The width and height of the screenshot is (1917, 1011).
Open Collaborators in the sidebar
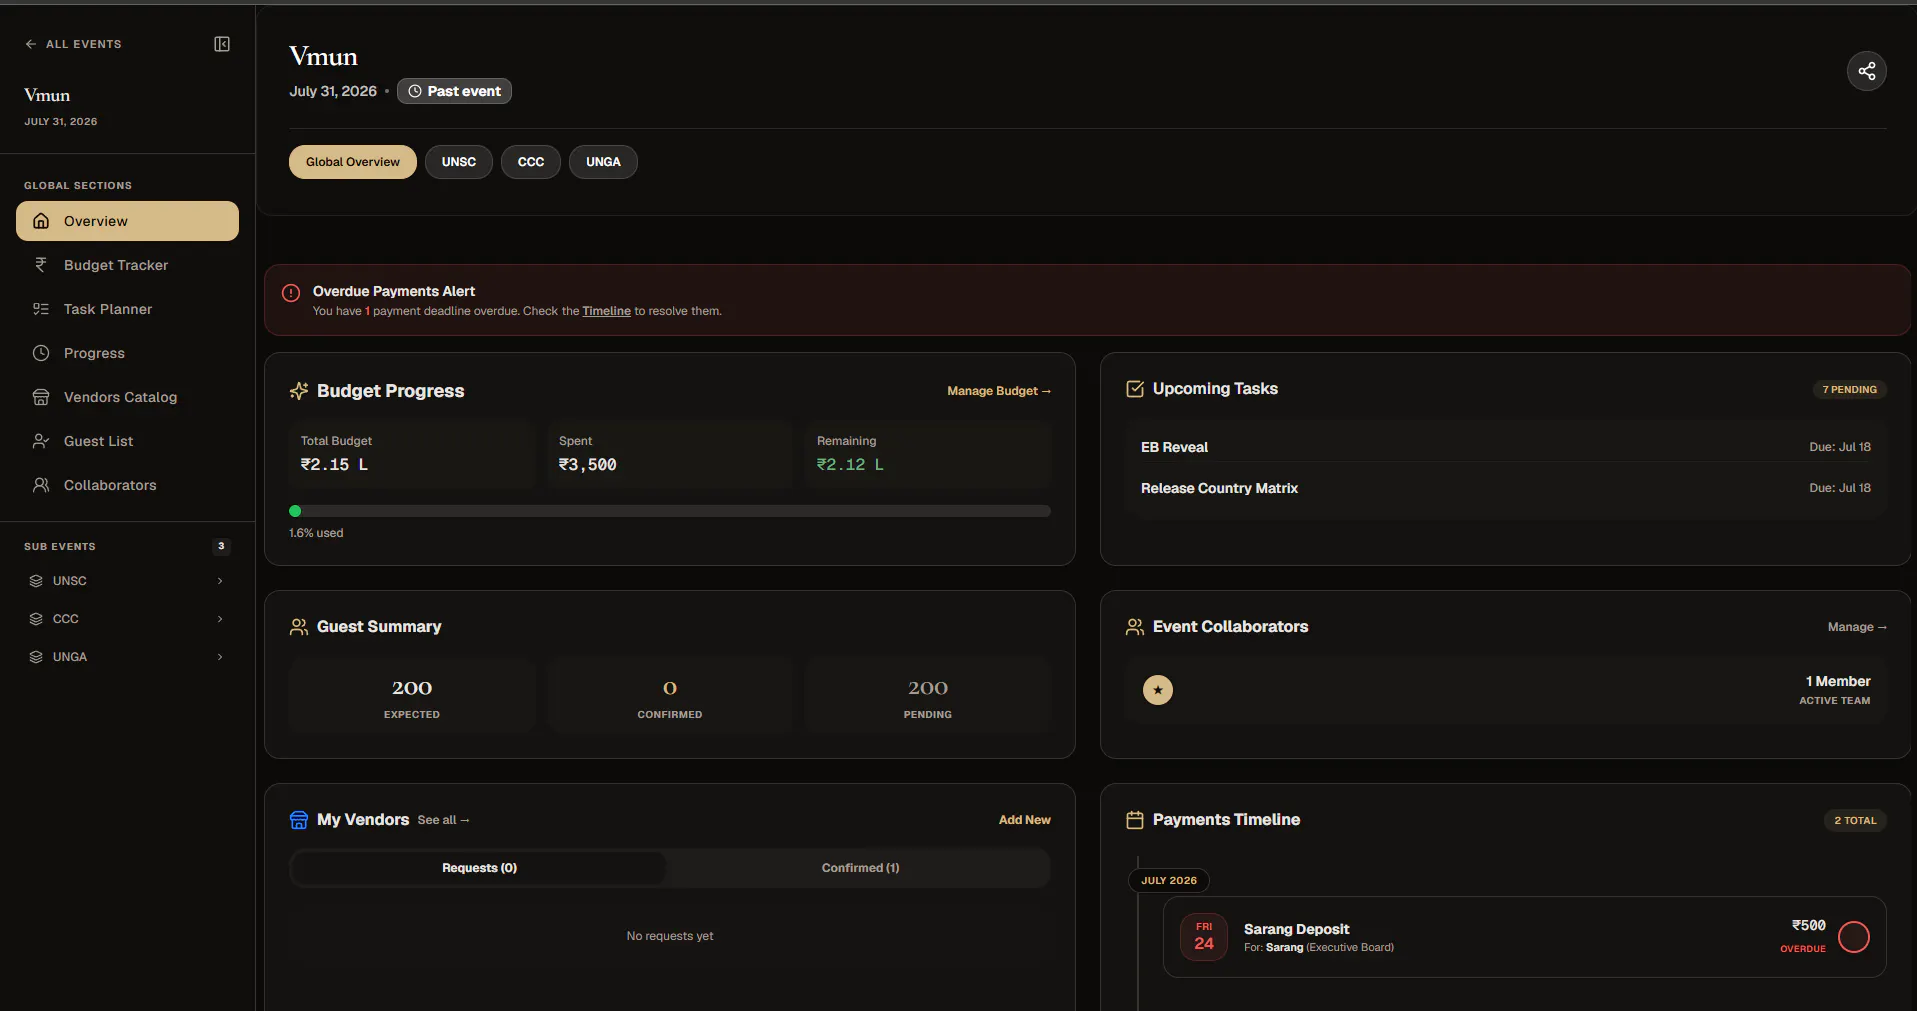tap(127, 485)
